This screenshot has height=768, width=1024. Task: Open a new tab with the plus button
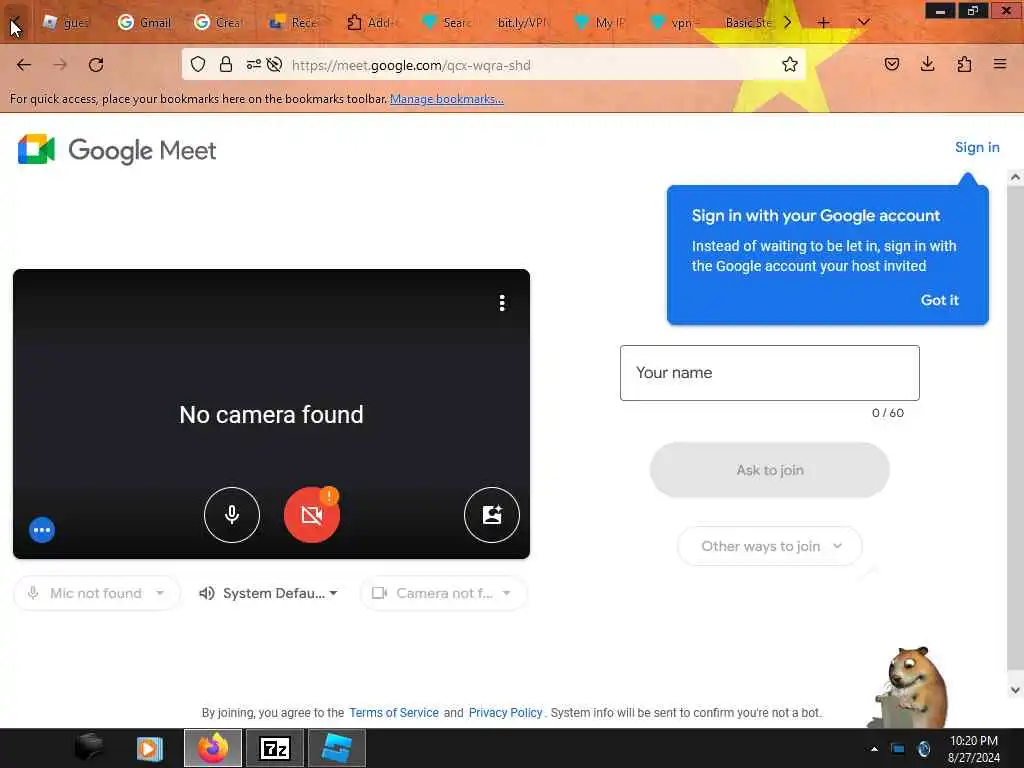(x=824, y=22)
